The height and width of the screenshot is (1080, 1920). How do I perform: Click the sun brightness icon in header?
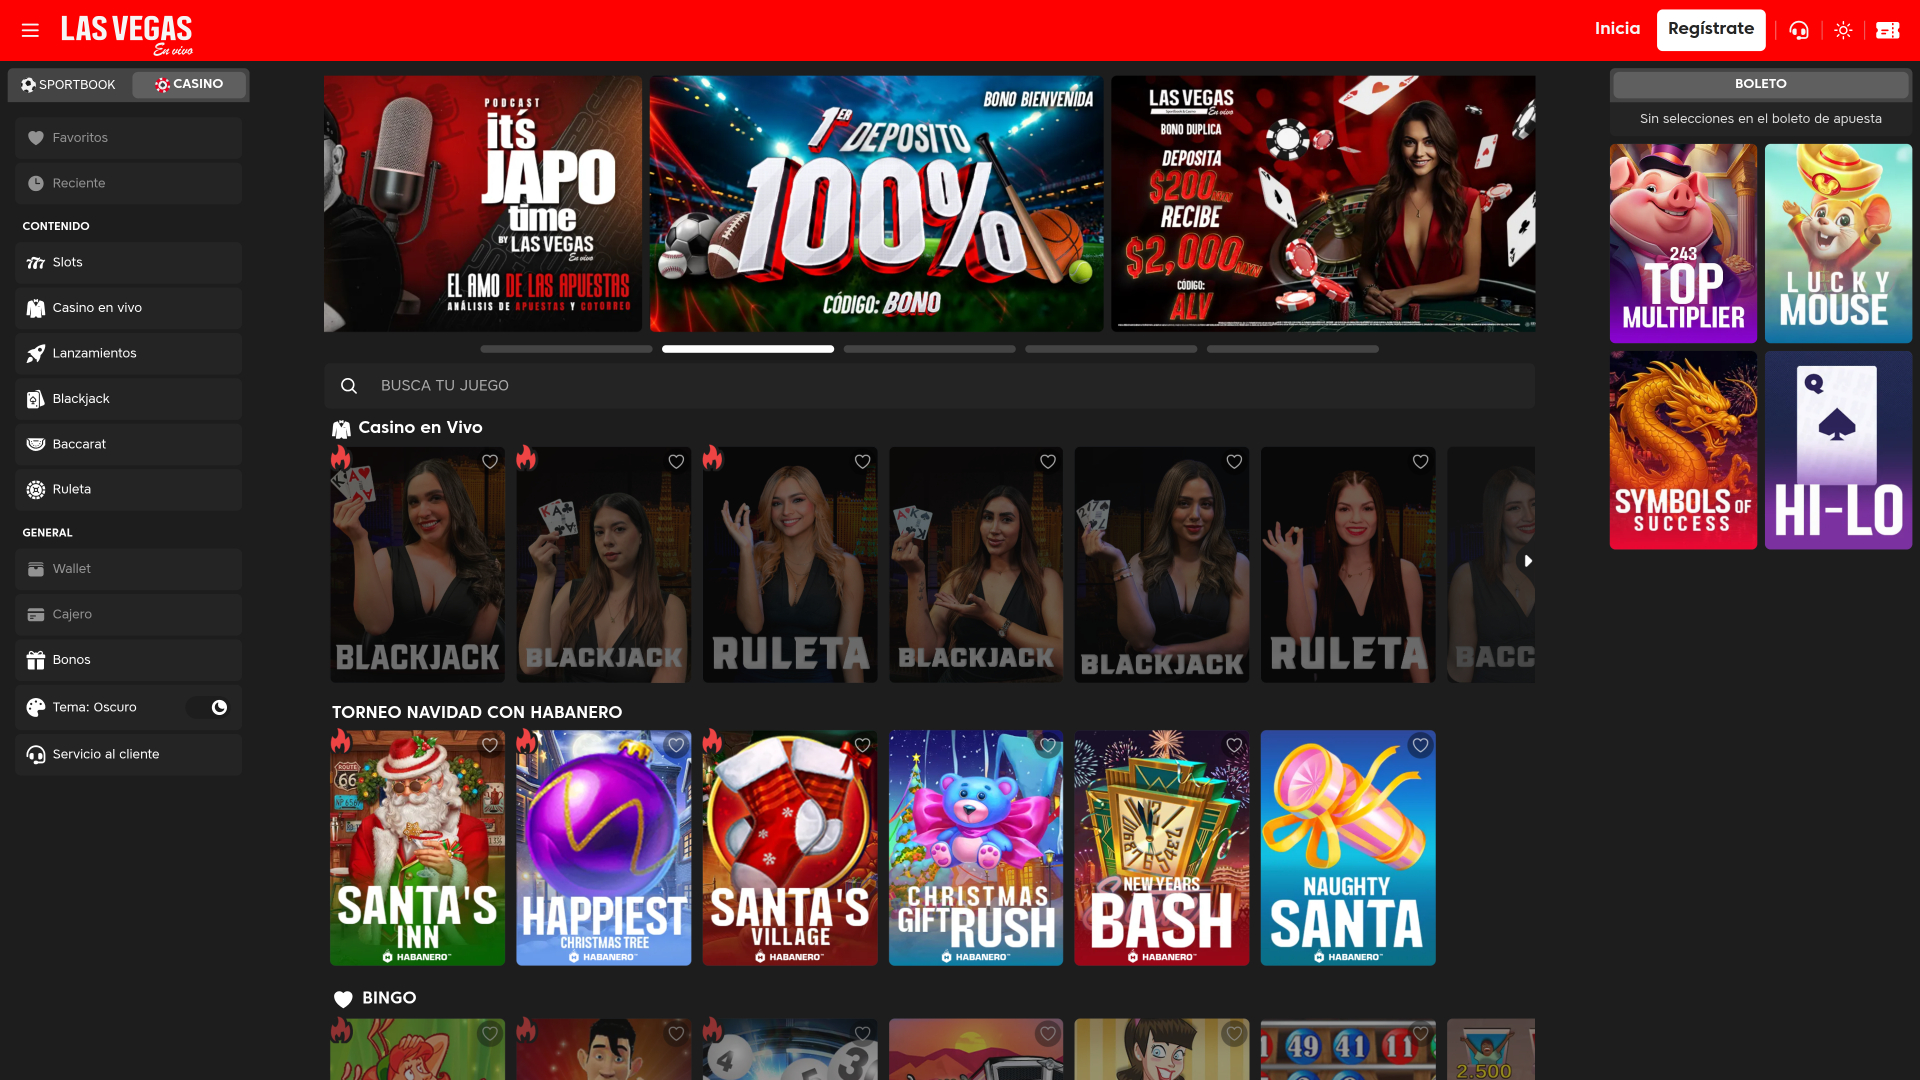pos(1843,30)
